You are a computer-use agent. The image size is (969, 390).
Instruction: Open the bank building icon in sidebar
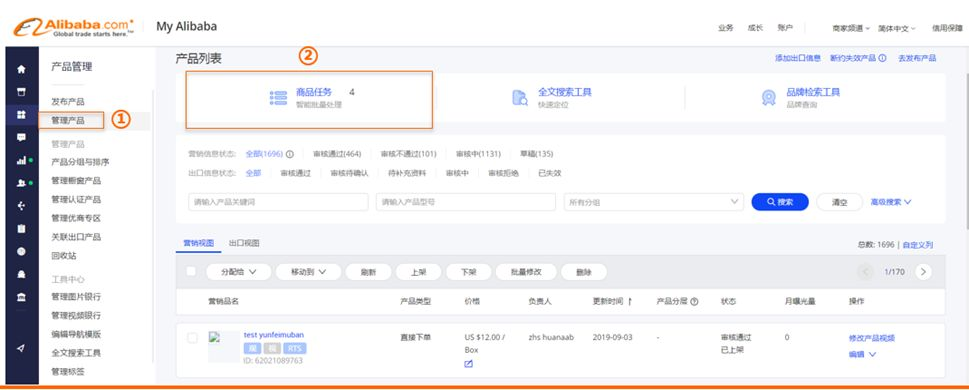click(21, 298)
